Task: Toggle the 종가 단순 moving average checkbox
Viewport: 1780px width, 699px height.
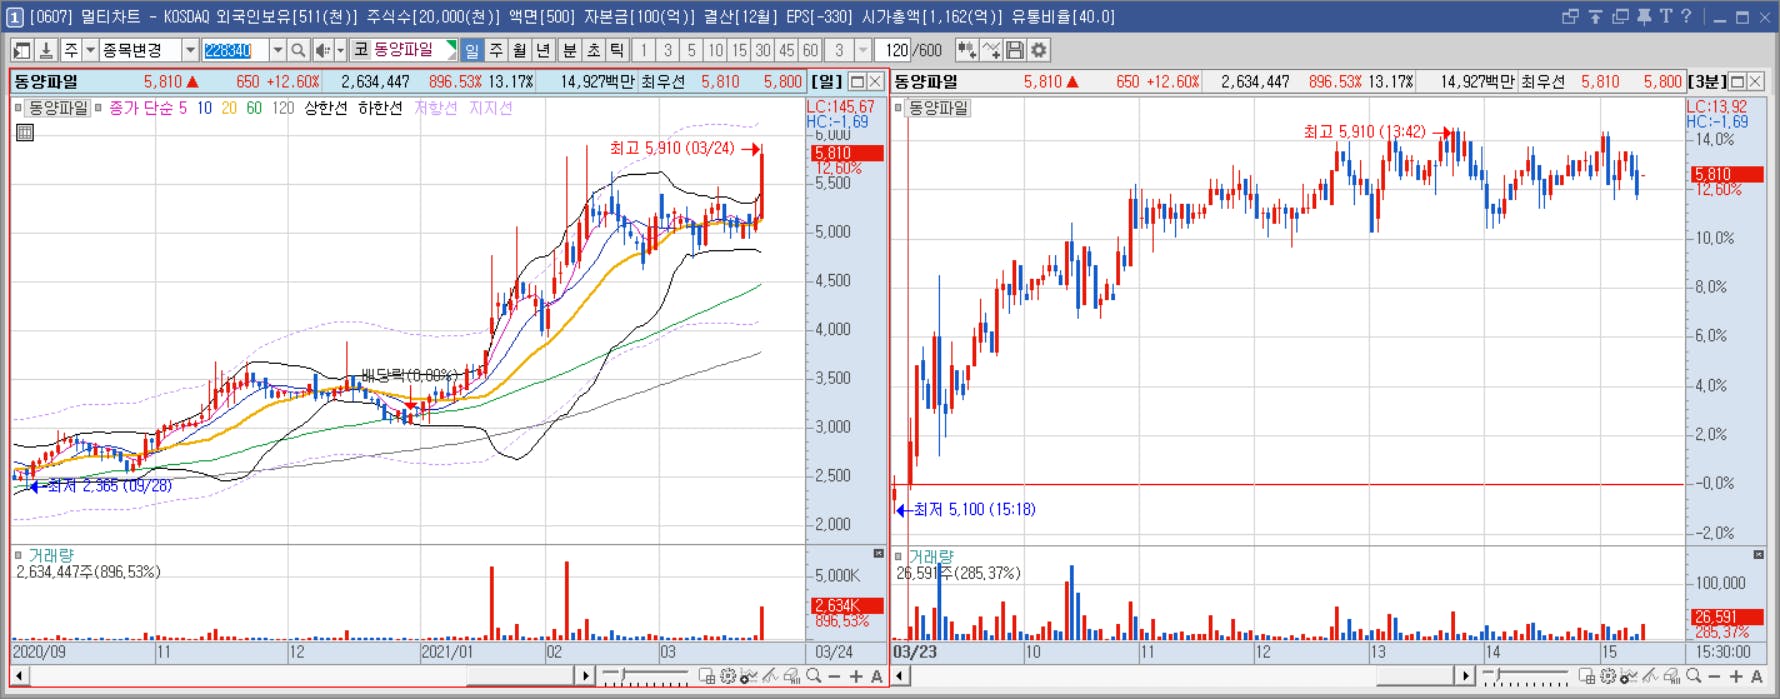Action: click(98, 108)
